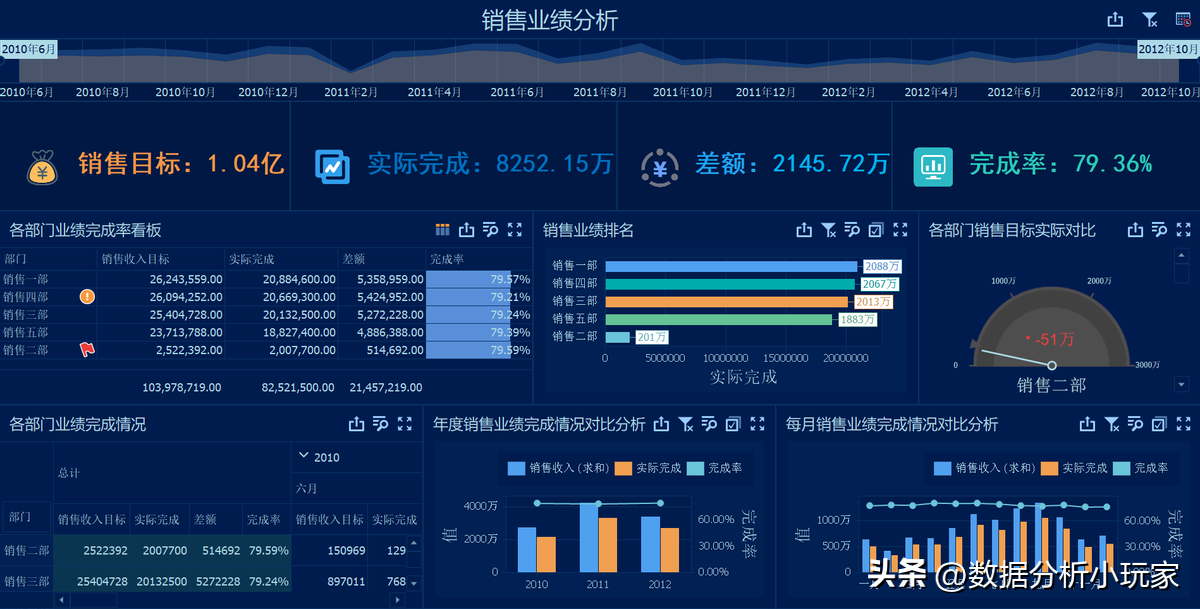Select the 销售一部 bar in 销售业绩排名
Screen dimensions: 1200x609
pyautogui.click(x=731, y=266)
